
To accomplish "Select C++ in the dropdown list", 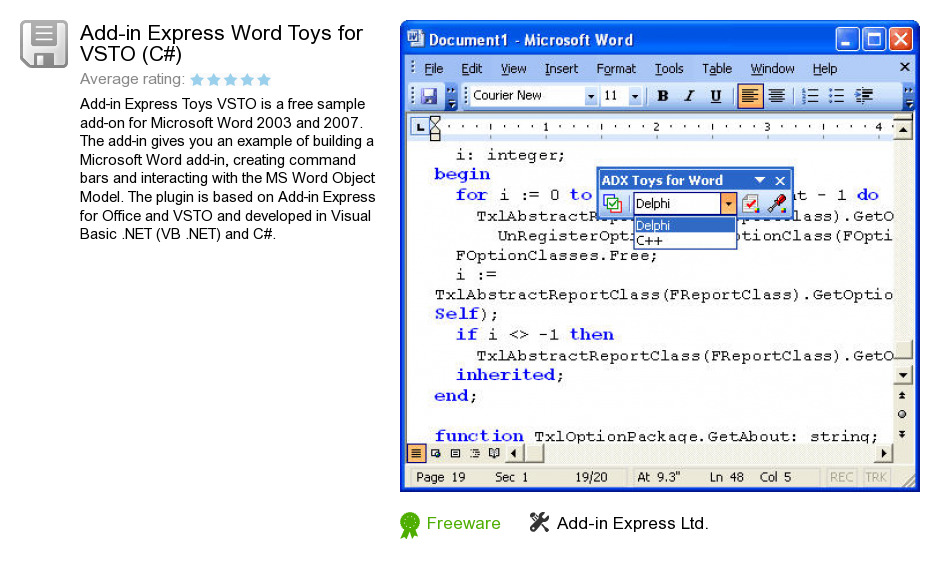I will (x=685, y=240).
